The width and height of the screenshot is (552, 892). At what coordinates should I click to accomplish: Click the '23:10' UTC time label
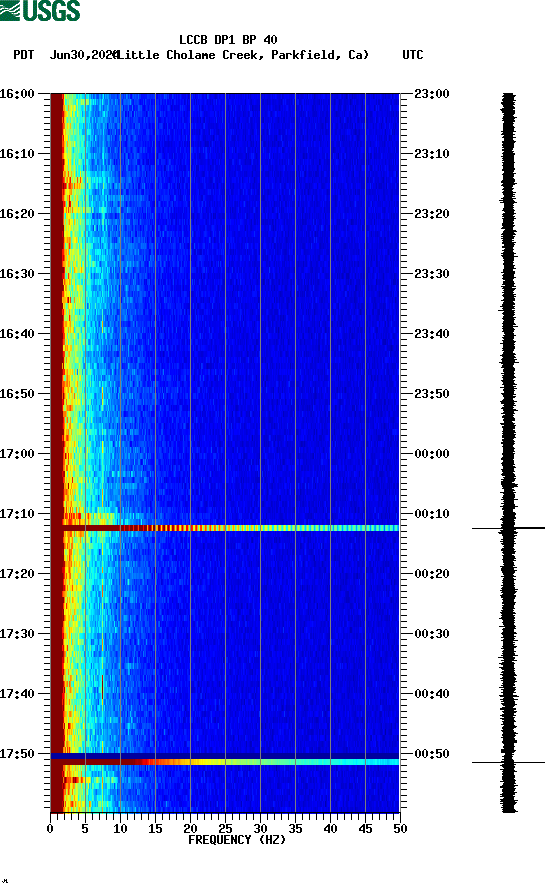click(x=432, y=154)
